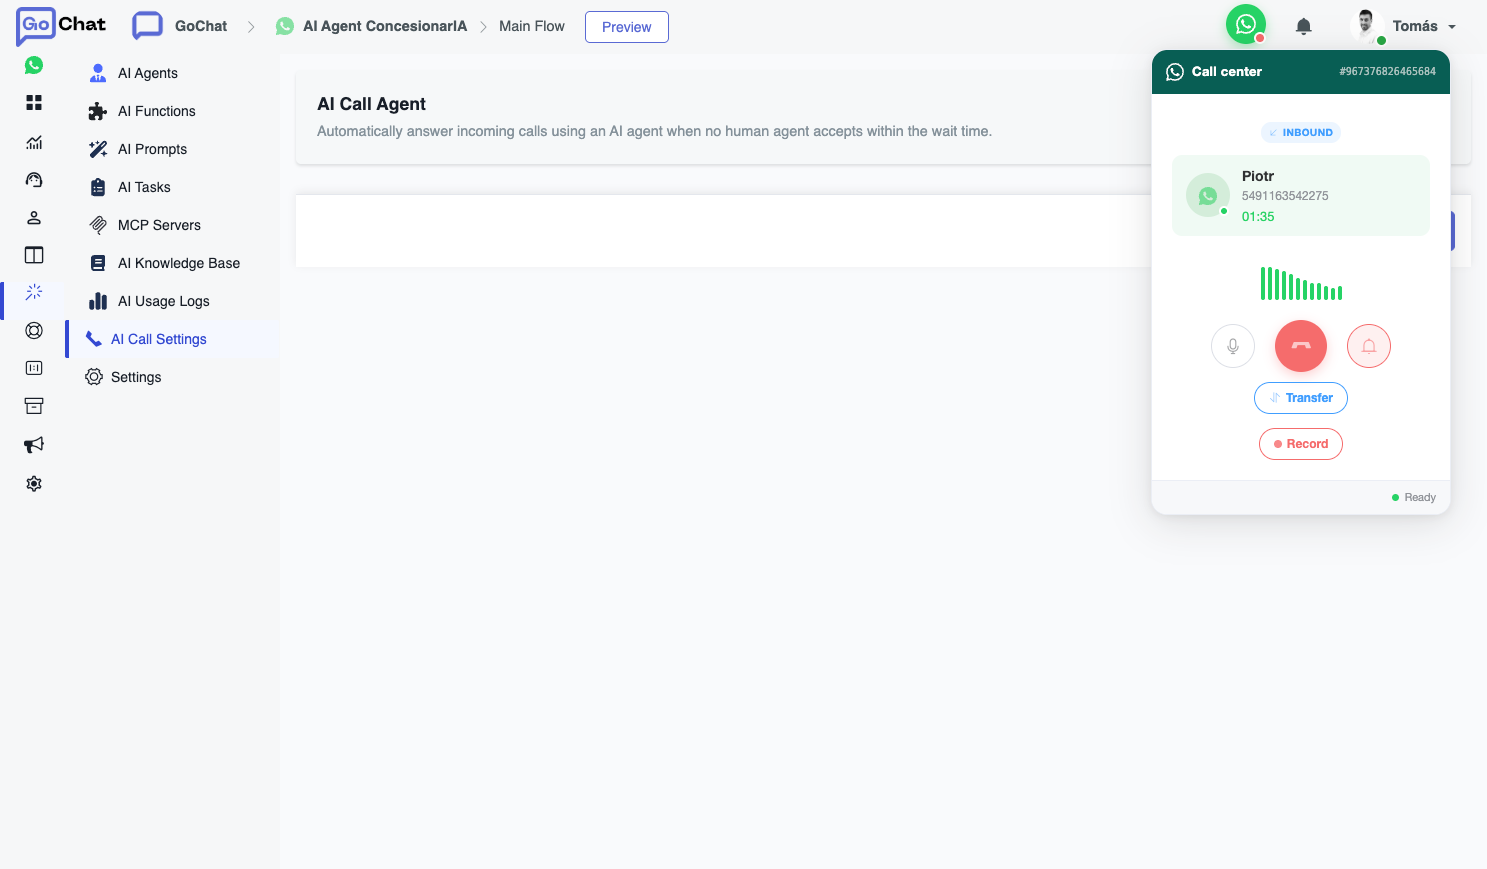Open the headset support icon in the left rail

(x=34, y=180)
